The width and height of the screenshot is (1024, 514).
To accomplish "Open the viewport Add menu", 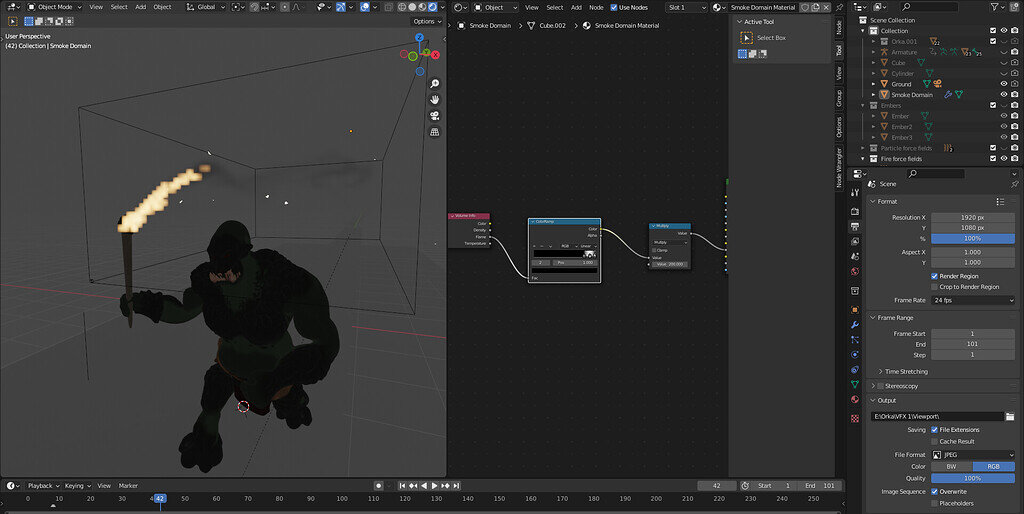I will [140, 7].
